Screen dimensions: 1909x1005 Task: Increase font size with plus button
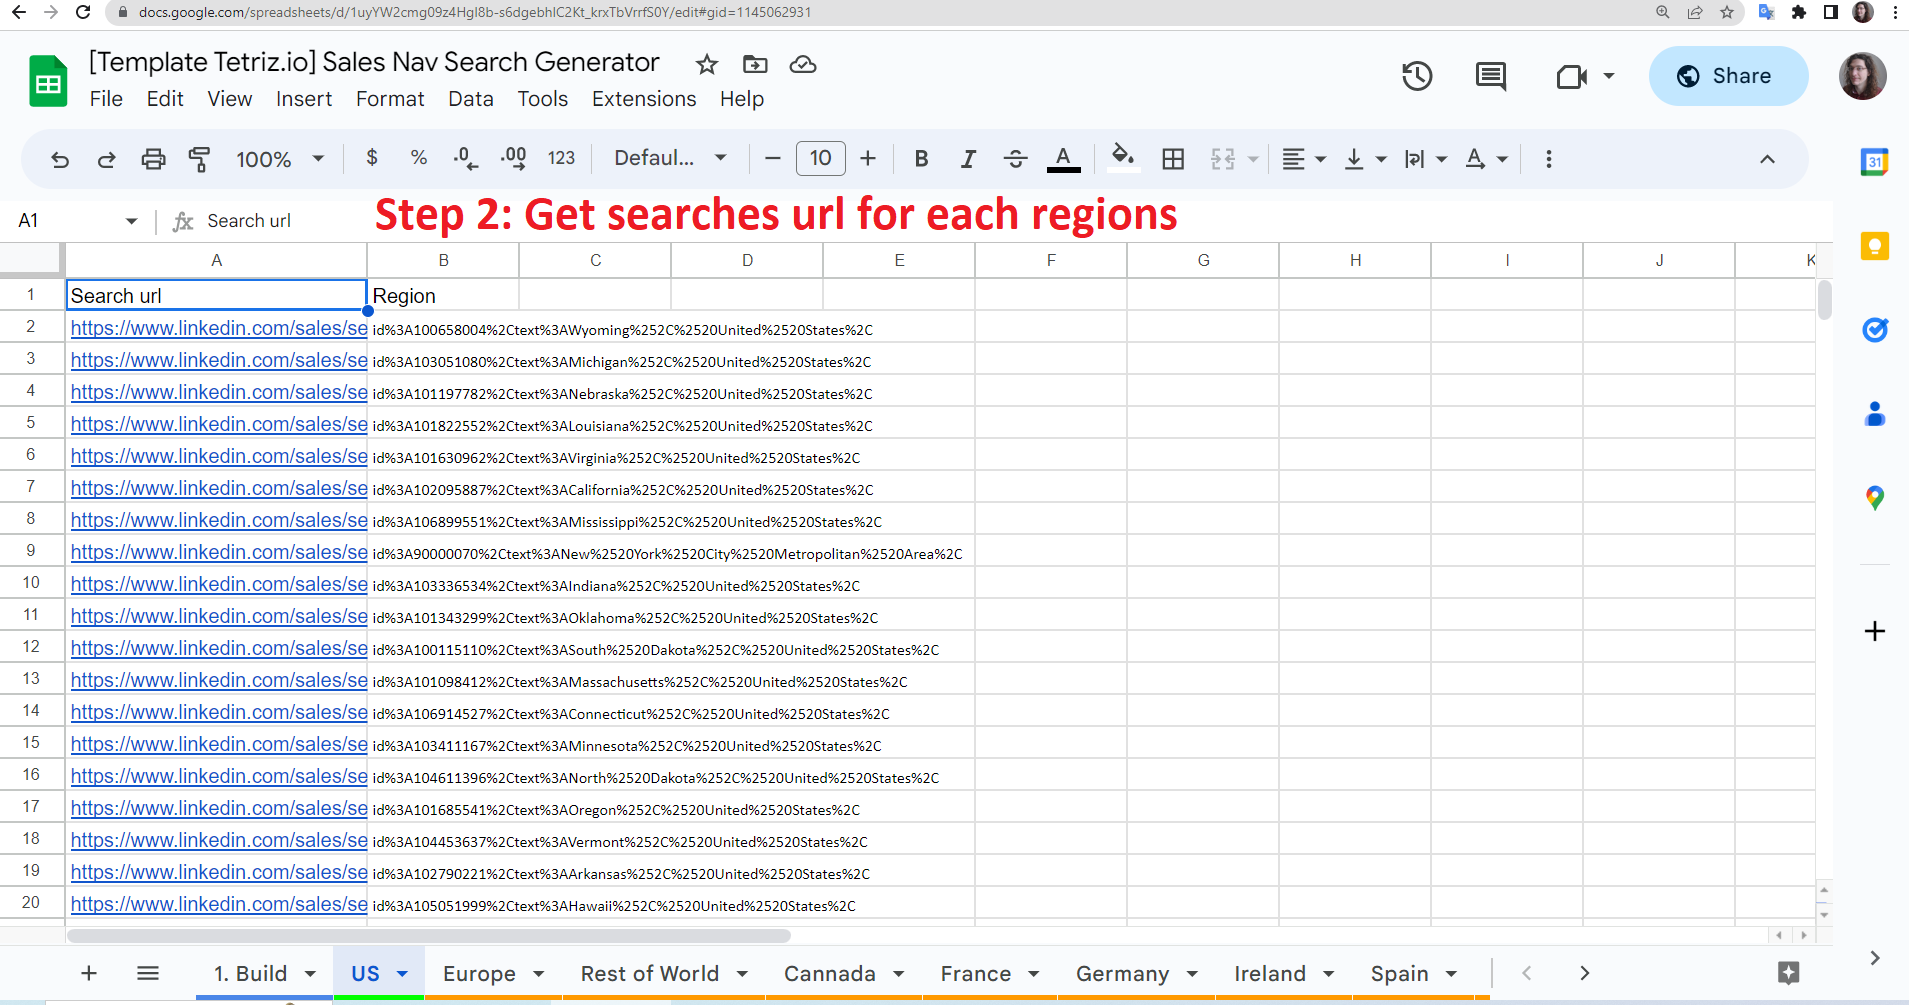click(x=868, y=158)
